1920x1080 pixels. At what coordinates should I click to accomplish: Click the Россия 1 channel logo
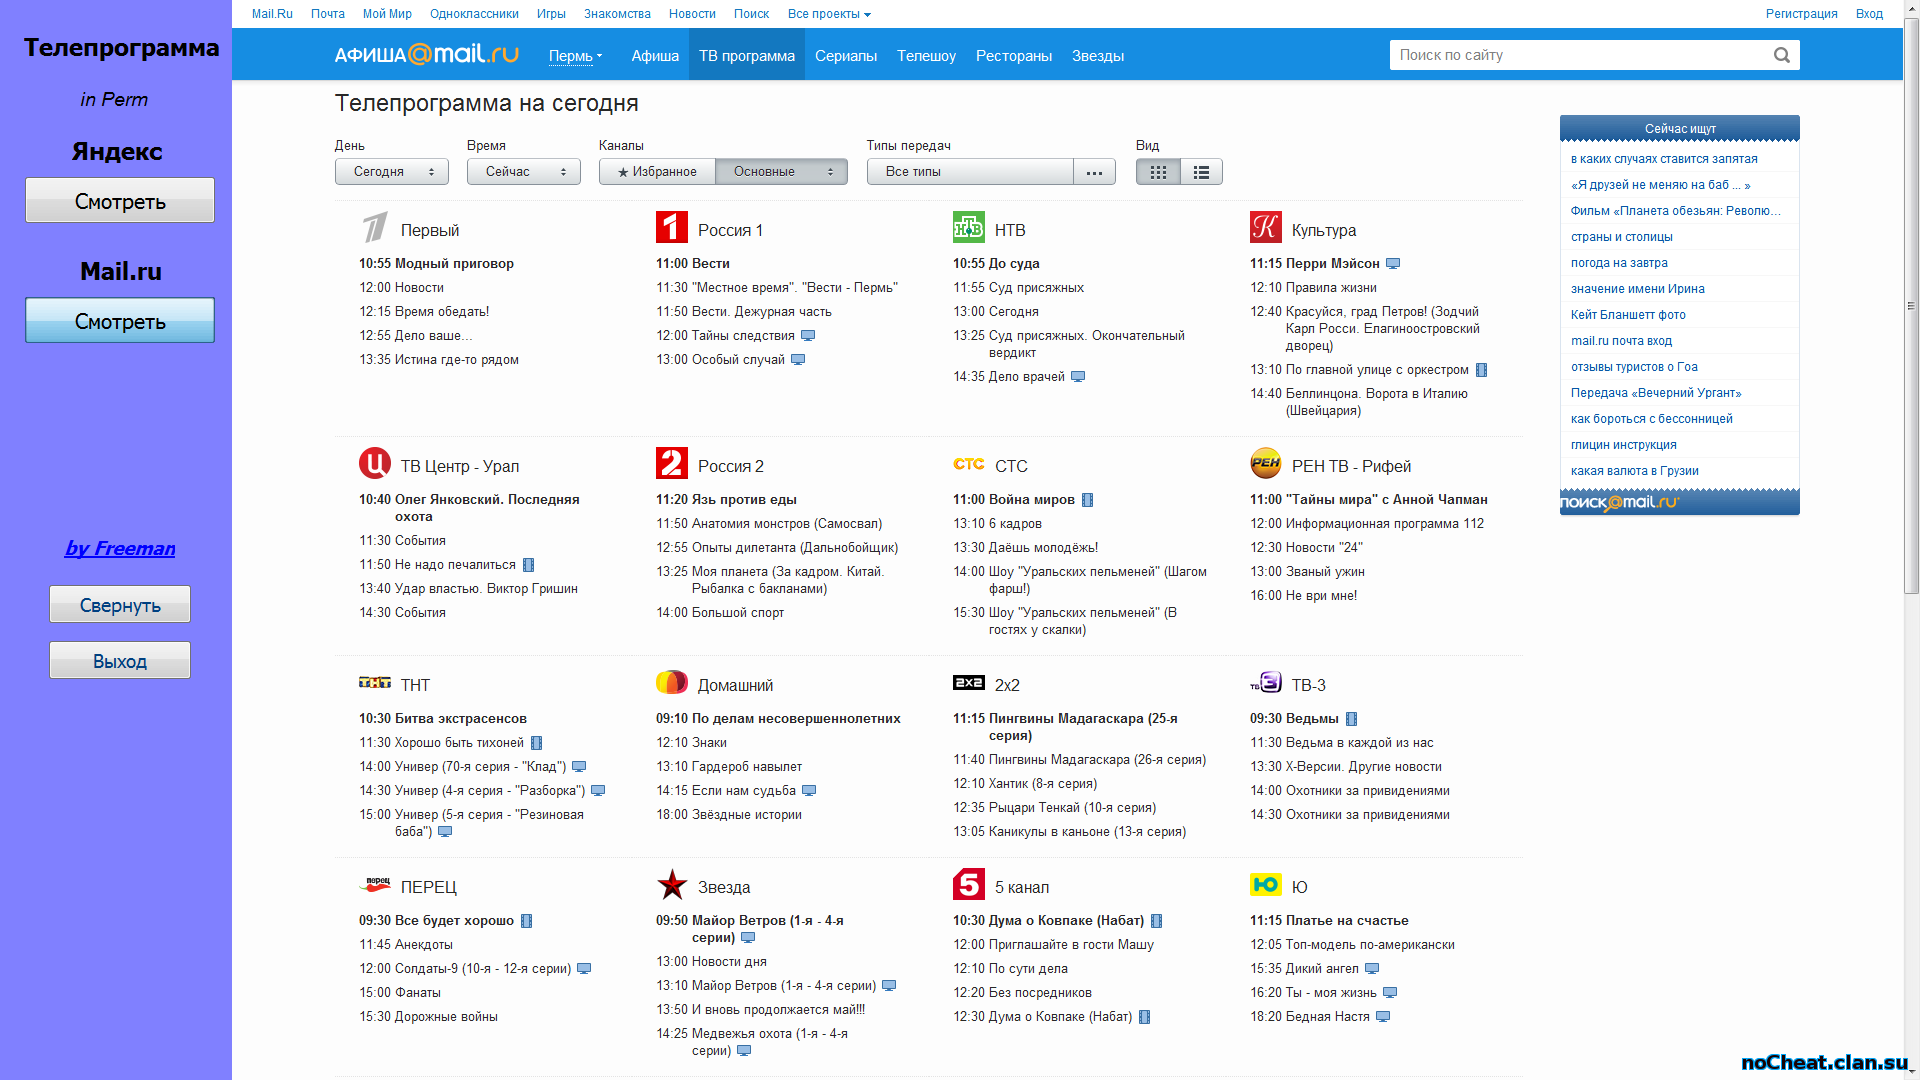(672, 228)
